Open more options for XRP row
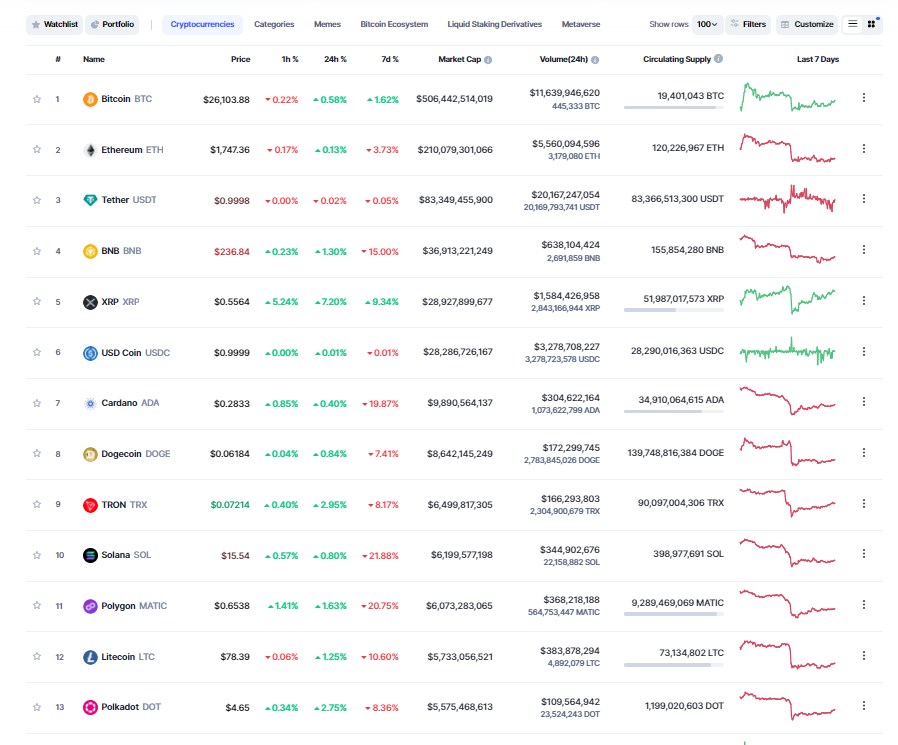This screenshot has width=898, height=745. [864, 300]
